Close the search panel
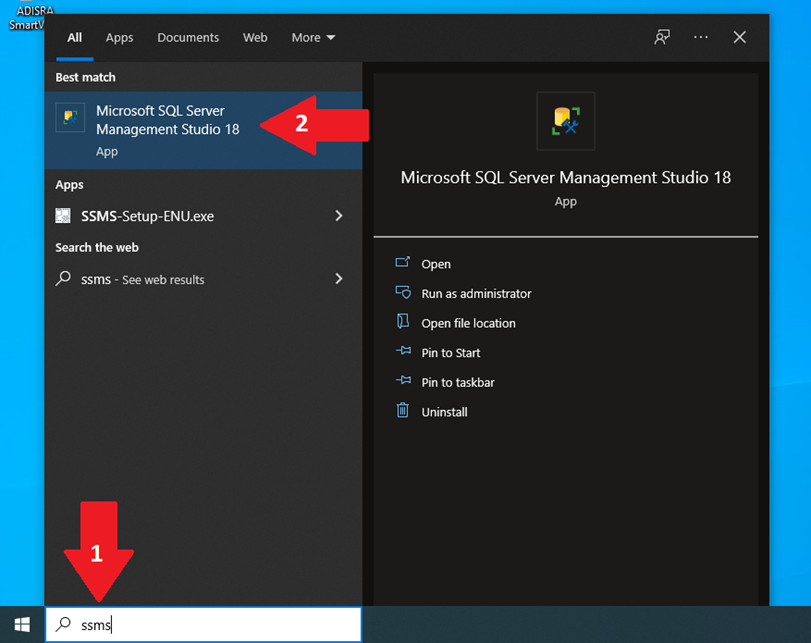Viewport: 811px width, 643px height. coord(740,37)
